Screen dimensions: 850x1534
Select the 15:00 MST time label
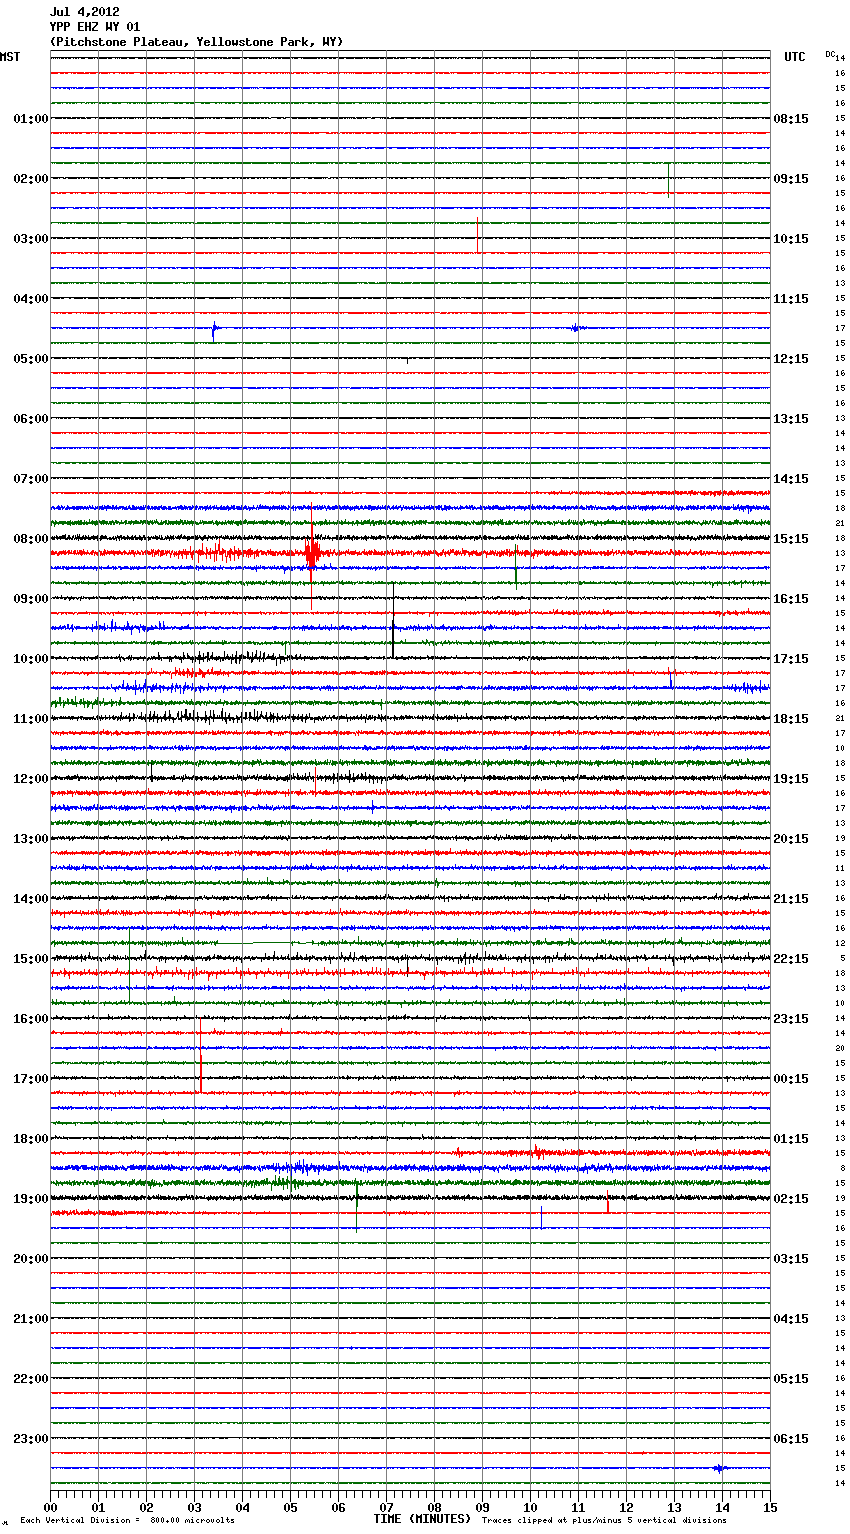tap(30, 959)
